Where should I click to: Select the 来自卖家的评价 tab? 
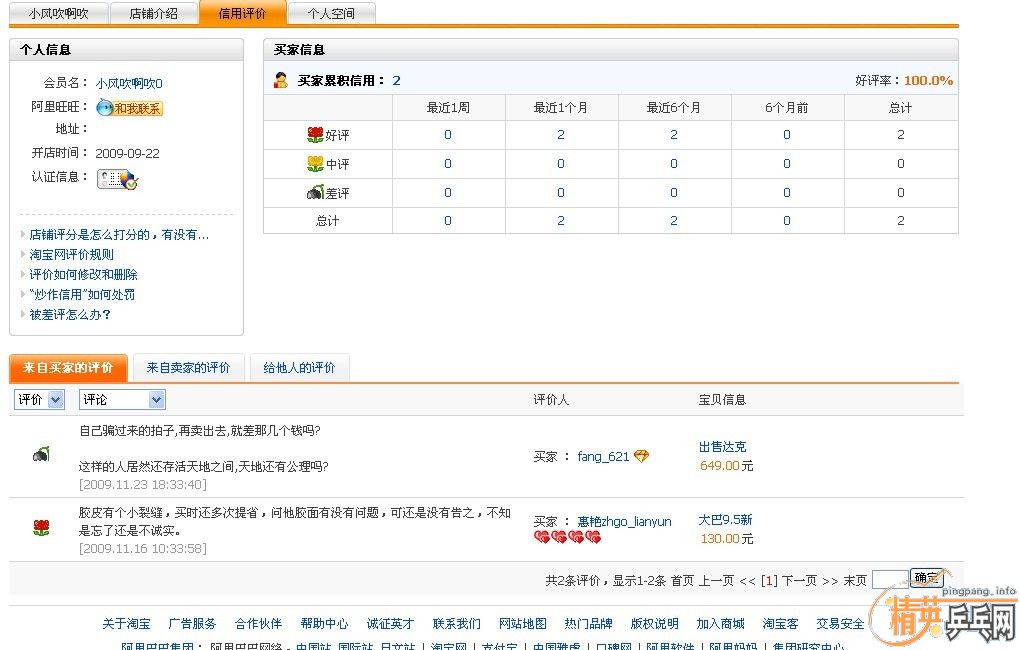188,368
